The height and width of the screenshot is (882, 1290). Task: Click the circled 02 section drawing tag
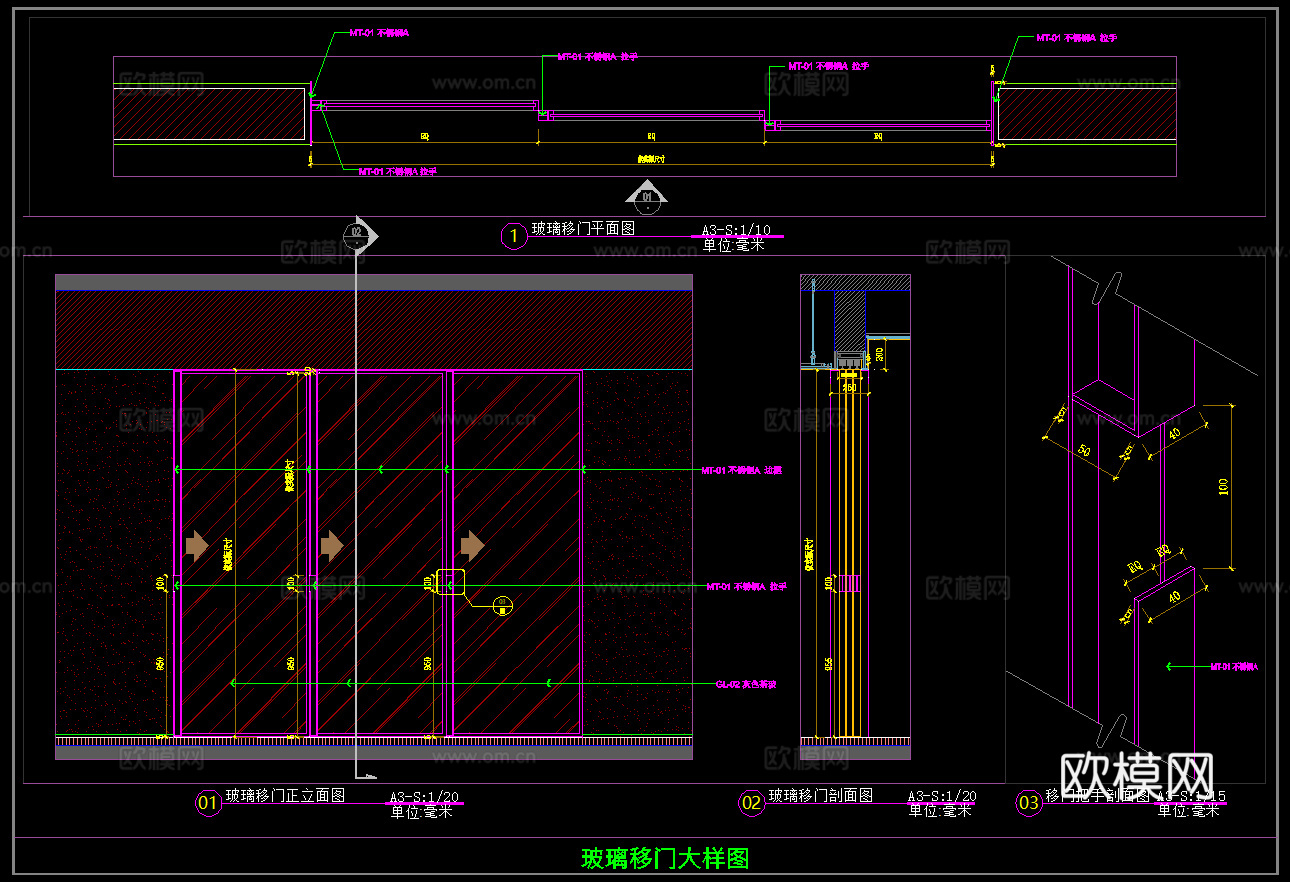pos(751,802)
